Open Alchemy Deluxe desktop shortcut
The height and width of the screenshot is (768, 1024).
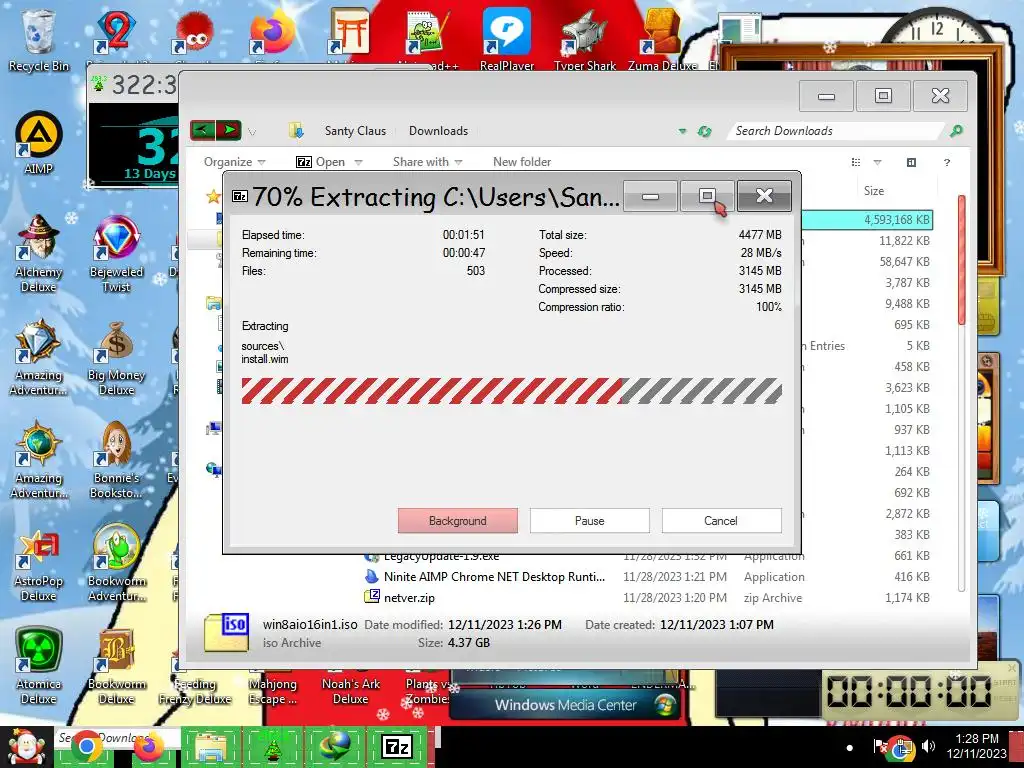click(38, 253)
